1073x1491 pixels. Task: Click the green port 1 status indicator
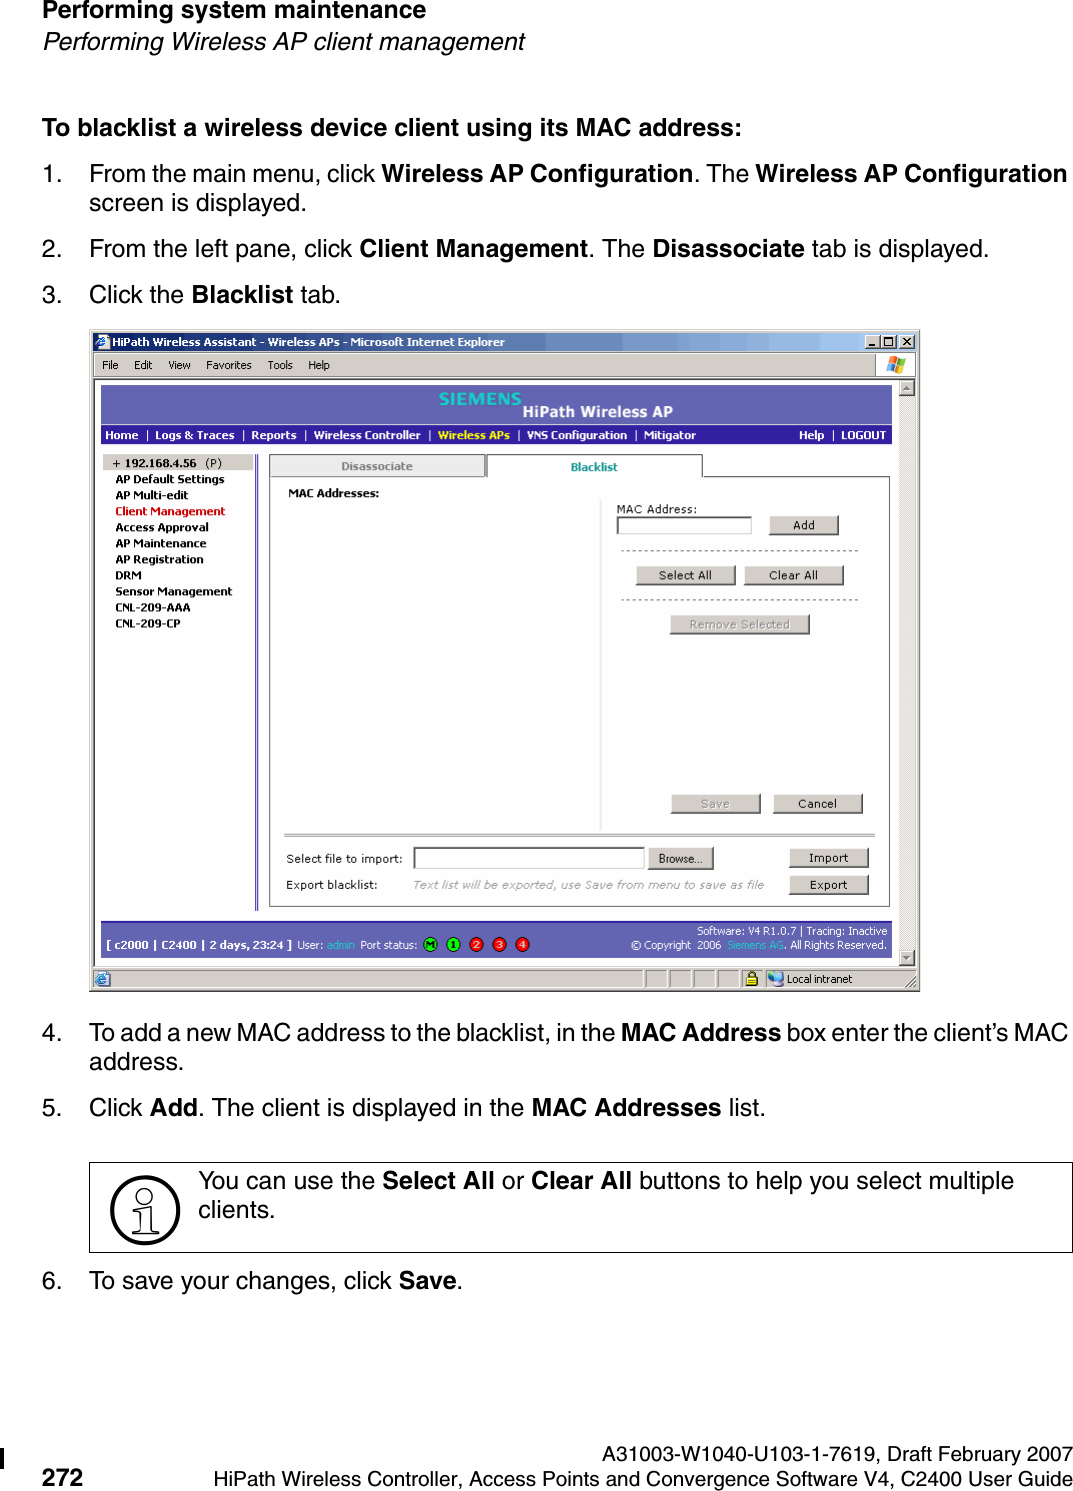click(x=454, y=943)
